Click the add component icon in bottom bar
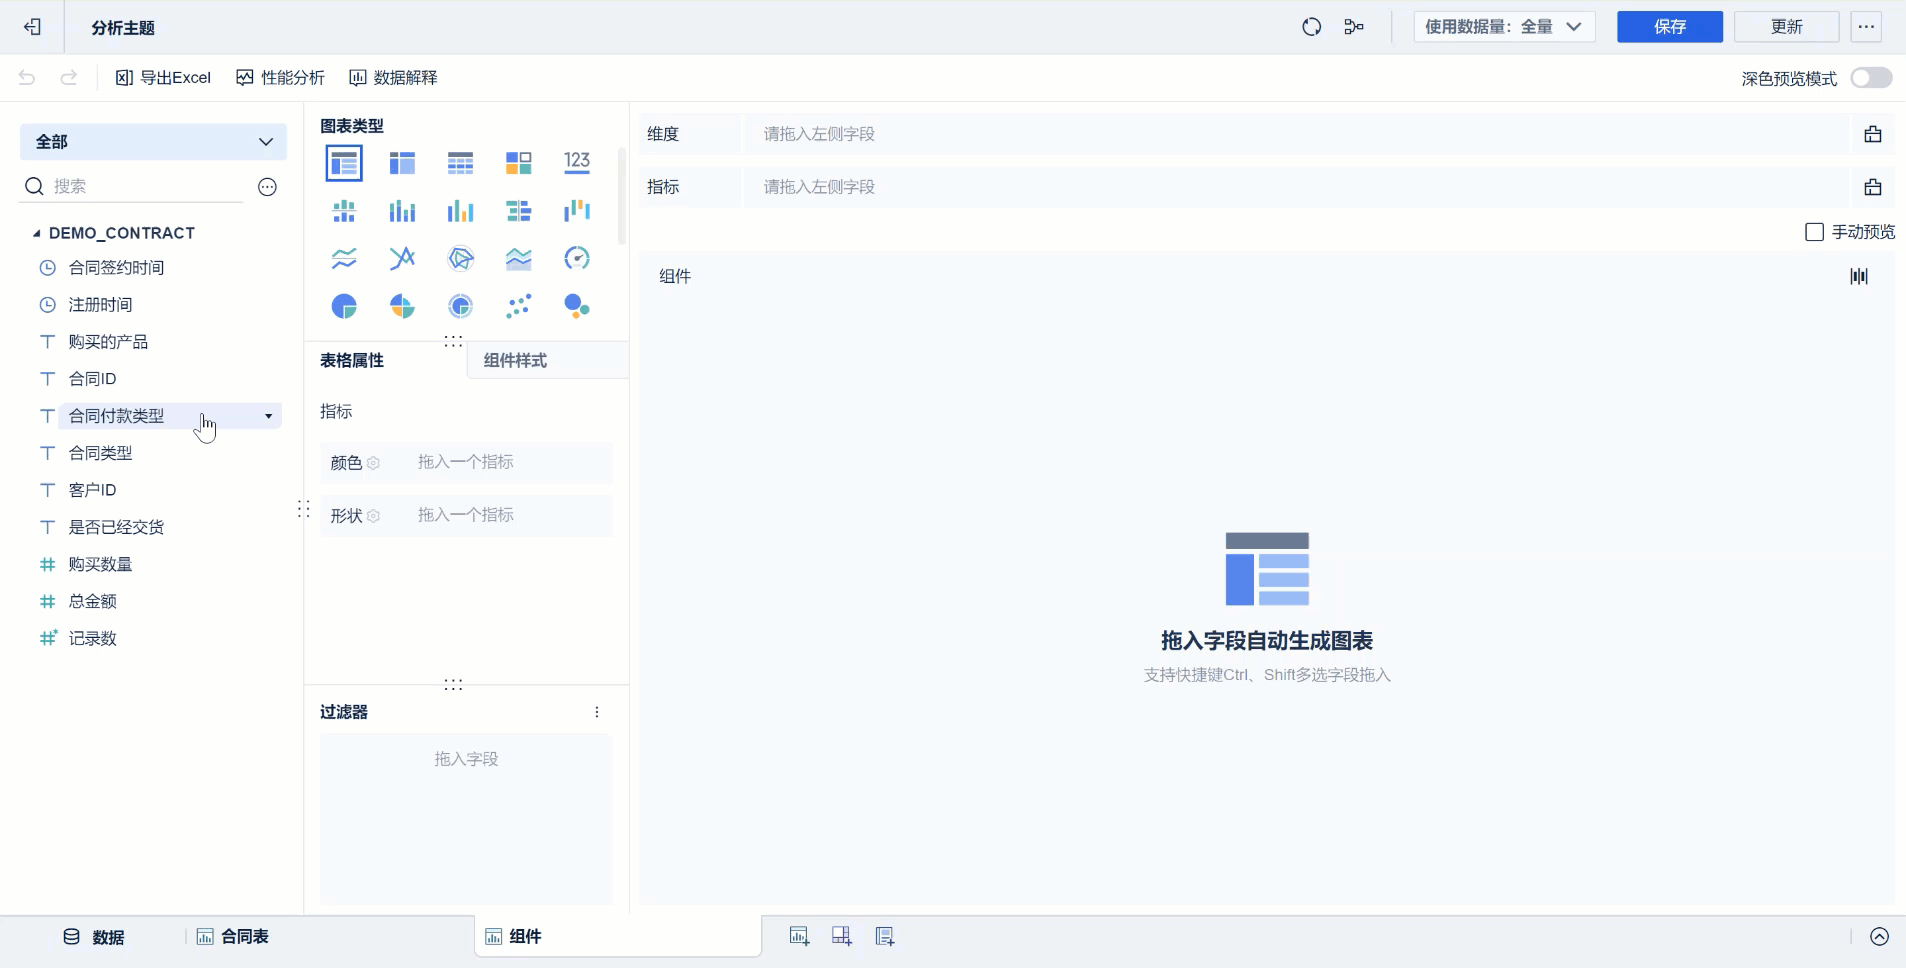The image size is (1906, 968). pos(799,937)
